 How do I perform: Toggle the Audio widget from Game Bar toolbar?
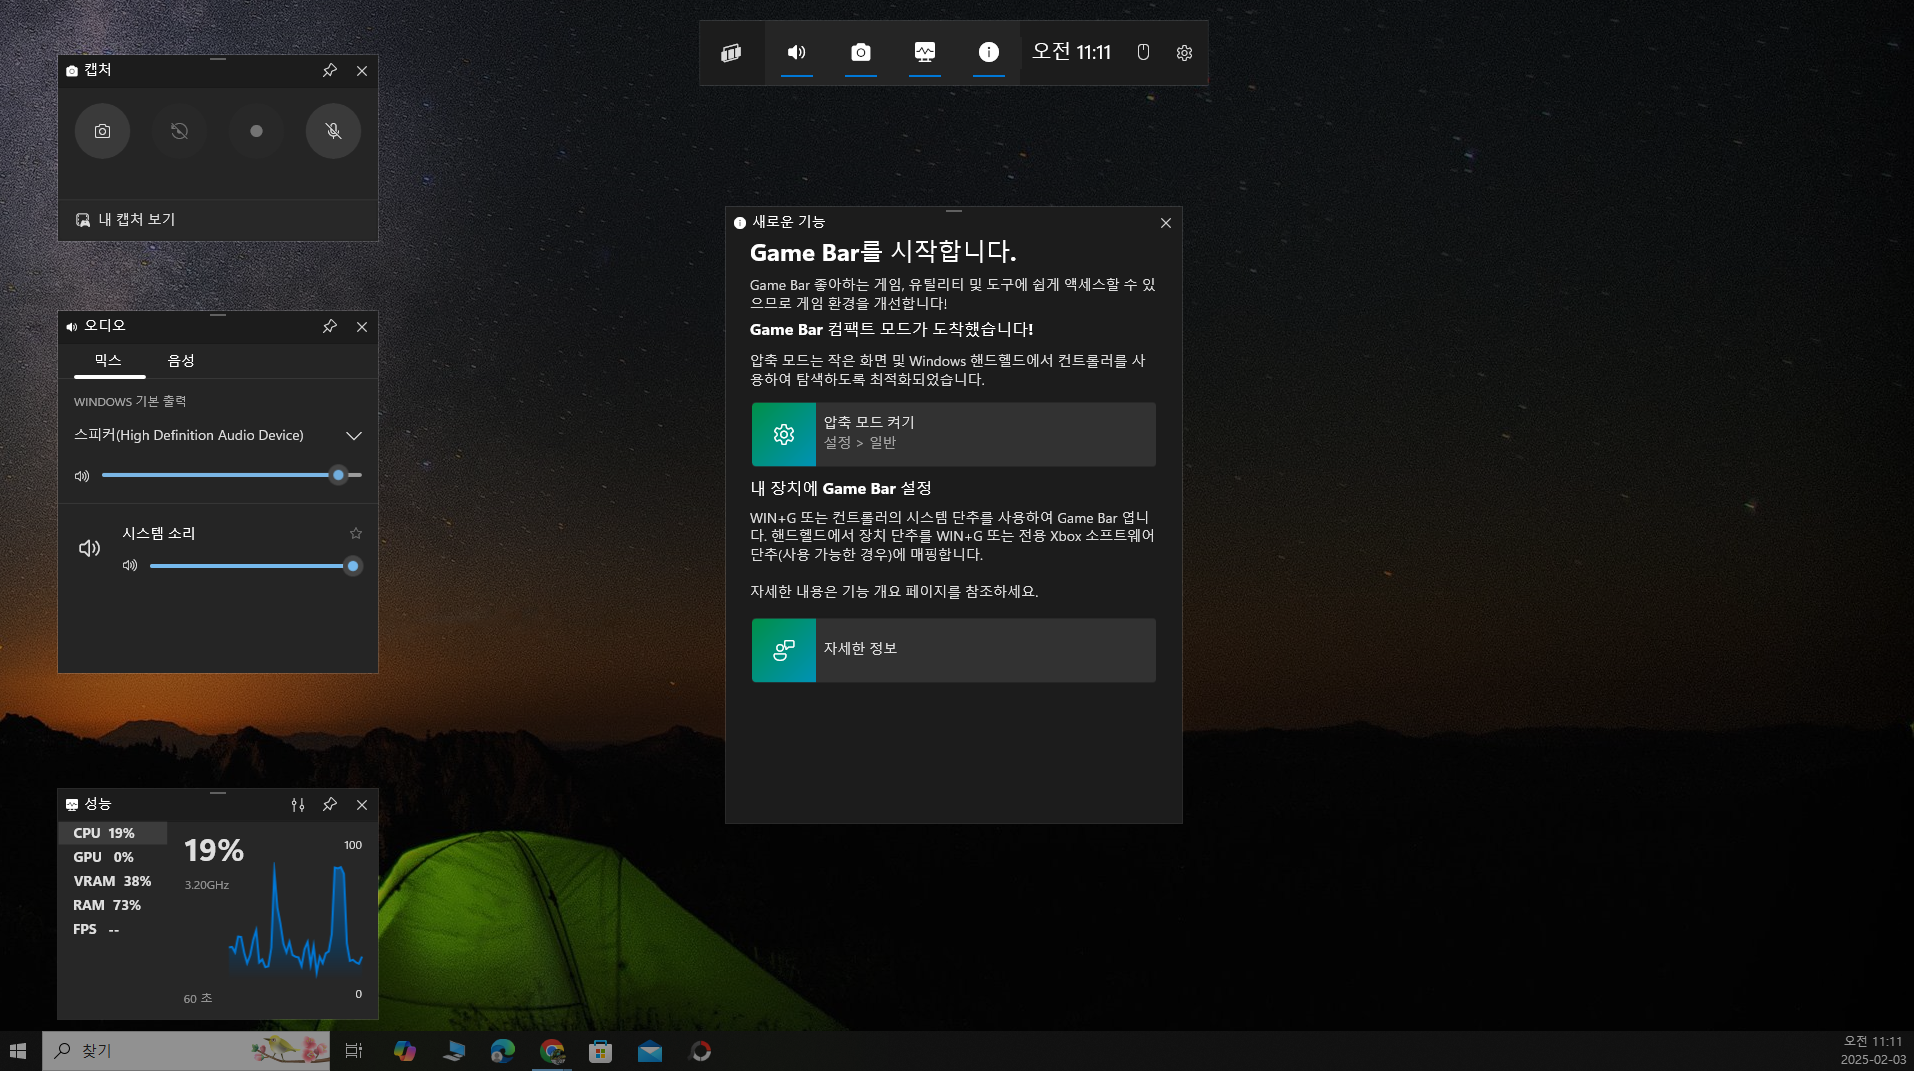797,53
